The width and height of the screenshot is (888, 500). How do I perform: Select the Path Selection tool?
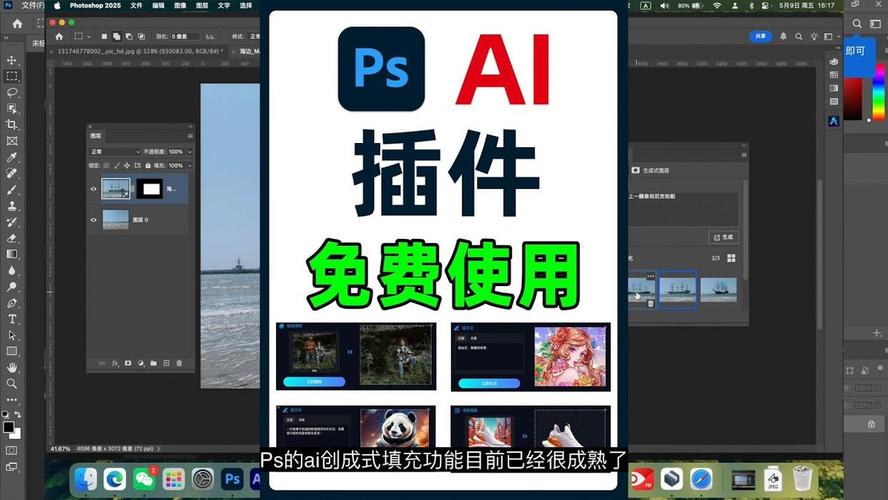[11, 335]
